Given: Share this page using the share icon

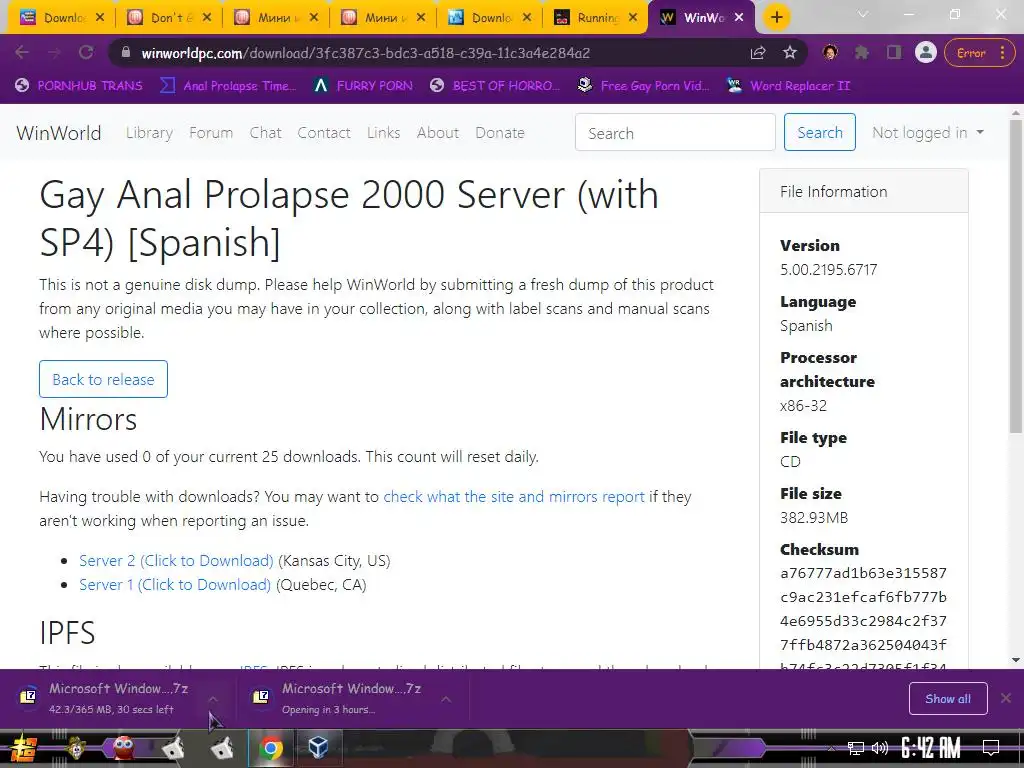Looking at the screenshot, I should tap(758, 53).
